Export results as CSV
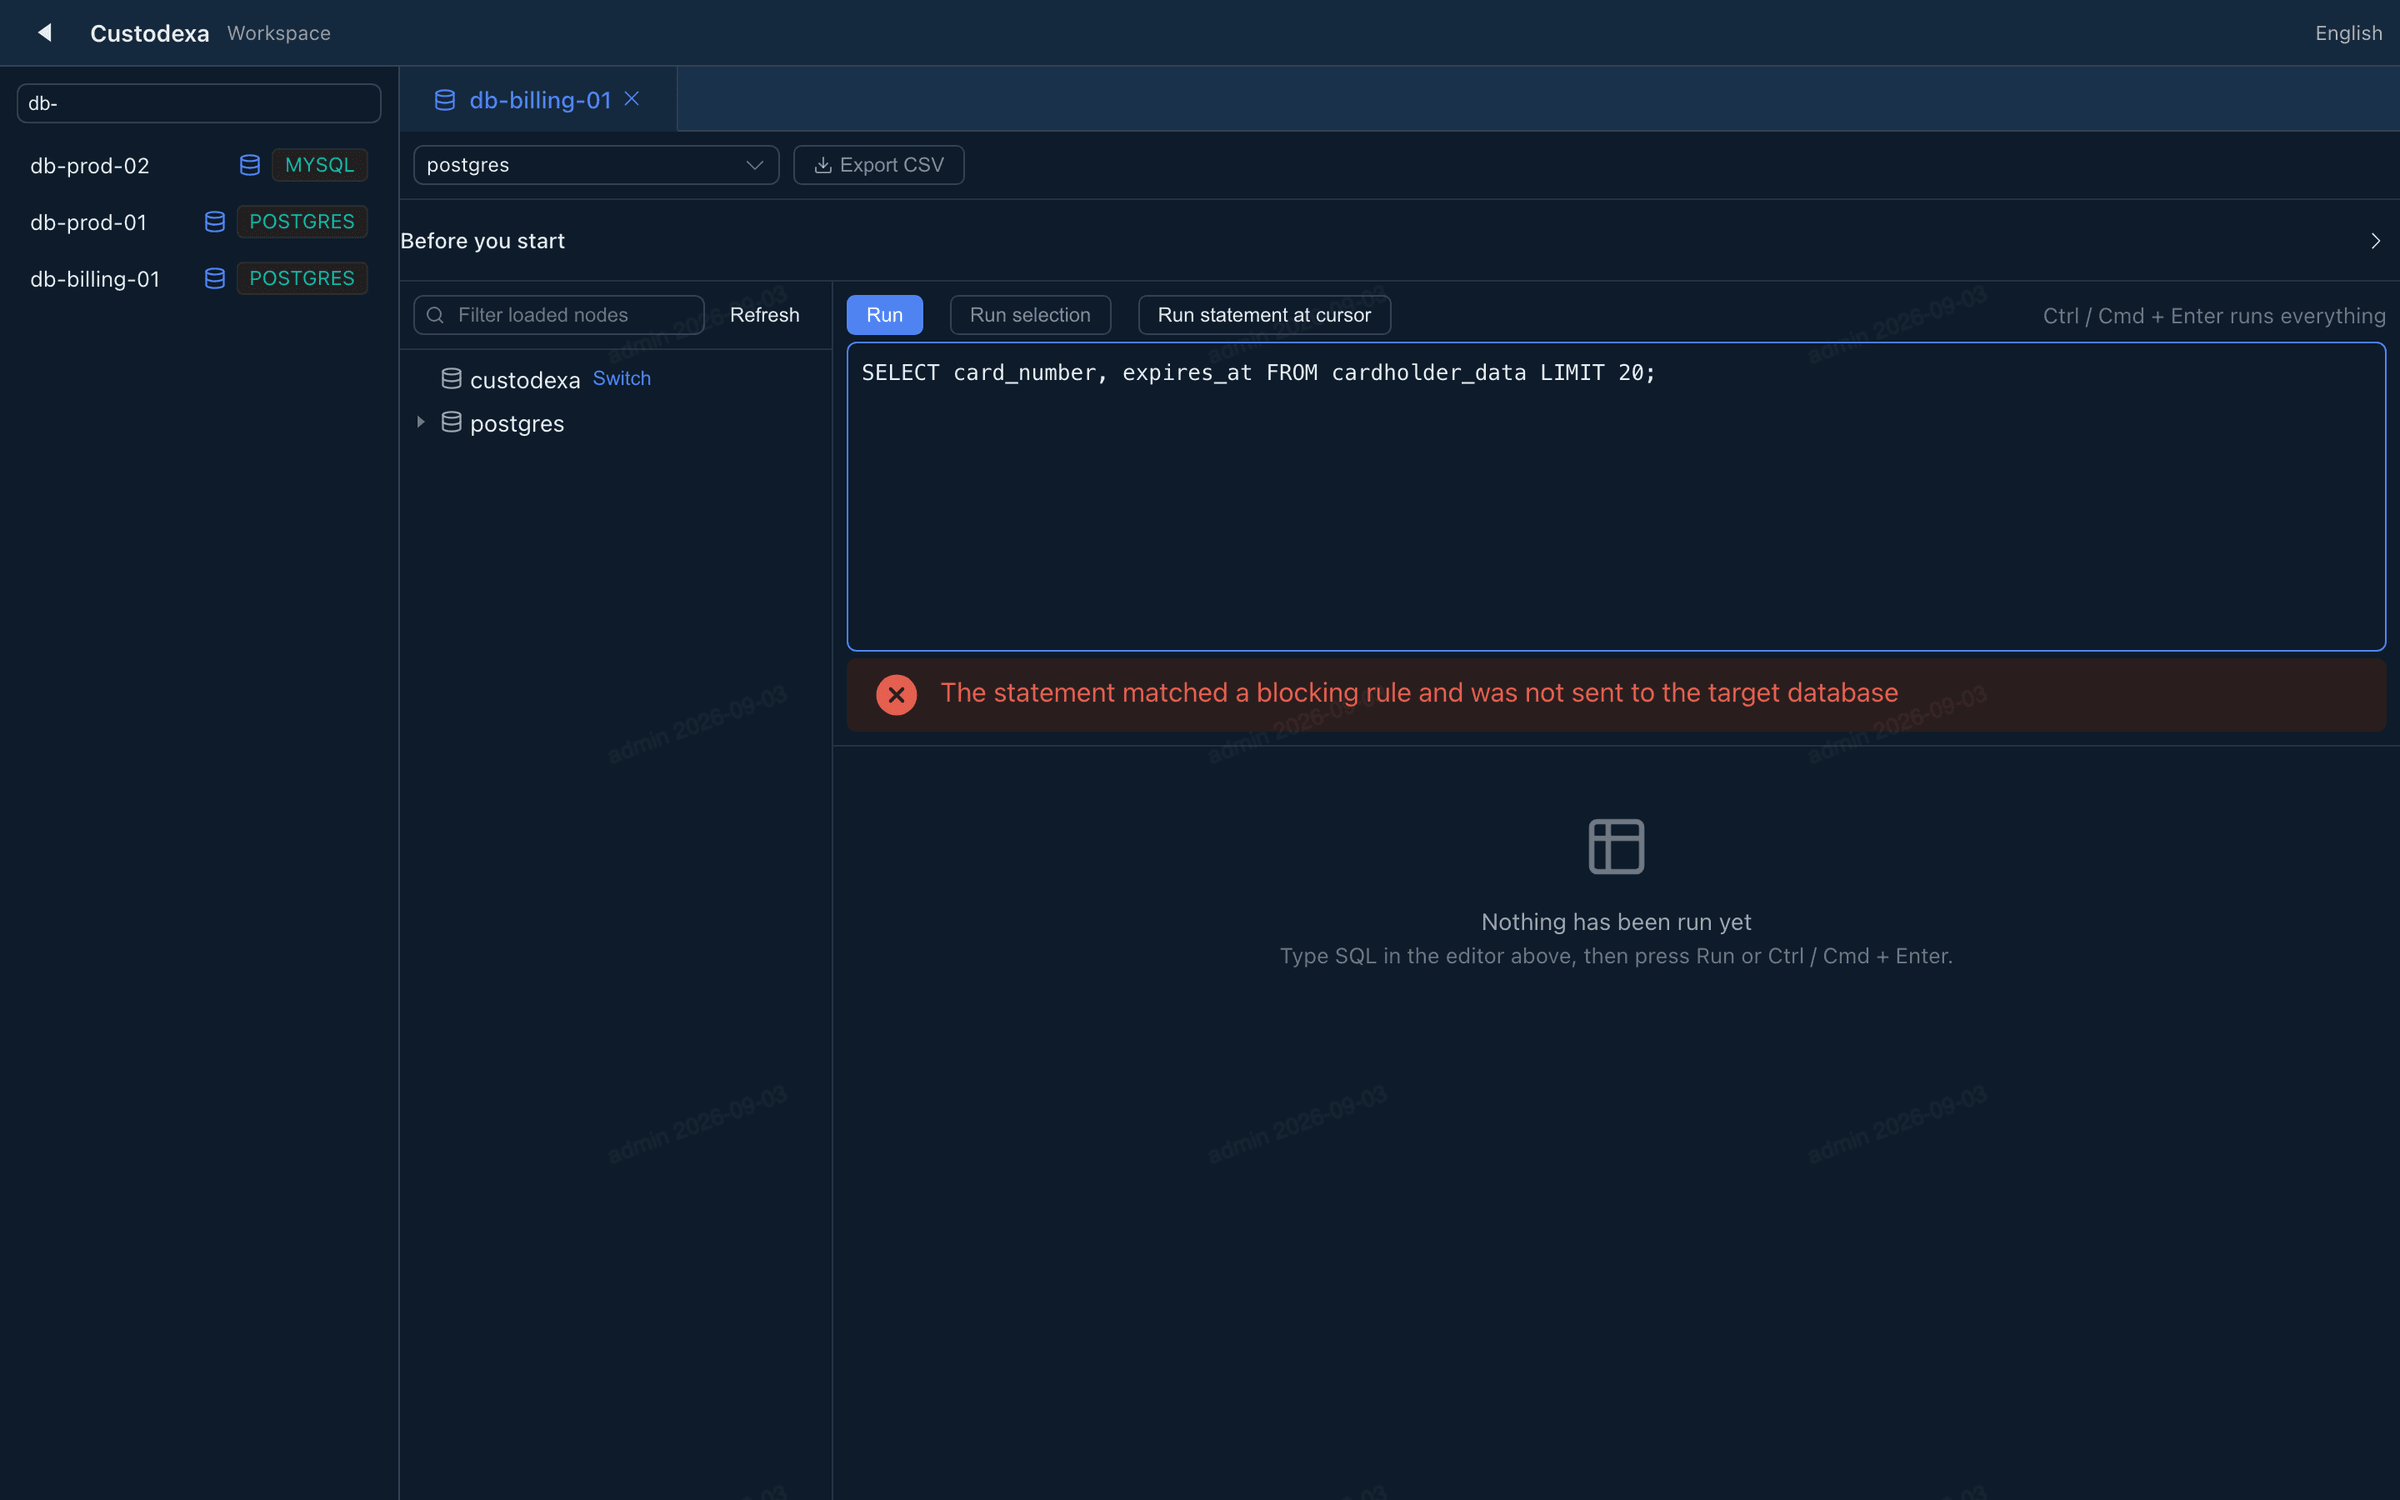This screenshot has width=2400, height=1500. 879,165
